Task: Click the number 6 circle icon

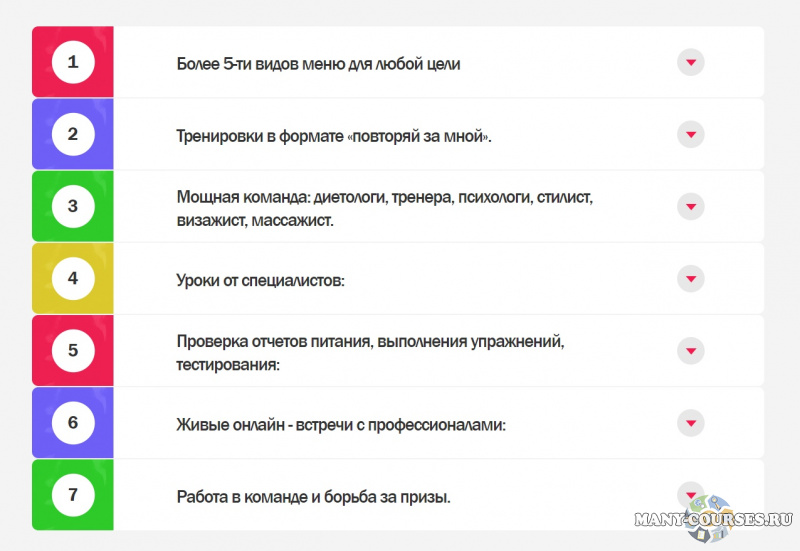Action: pos(73,422)
